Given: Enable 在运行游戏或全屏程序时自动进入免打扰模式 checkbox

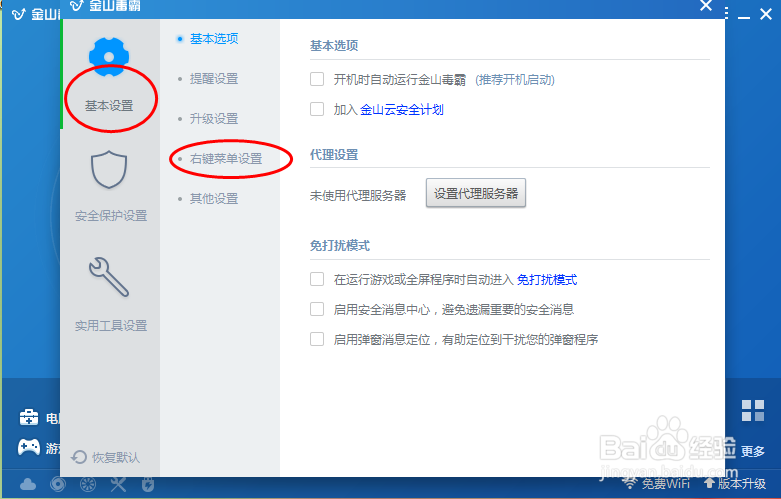Looking at the screenshot, I should point(317,279).
